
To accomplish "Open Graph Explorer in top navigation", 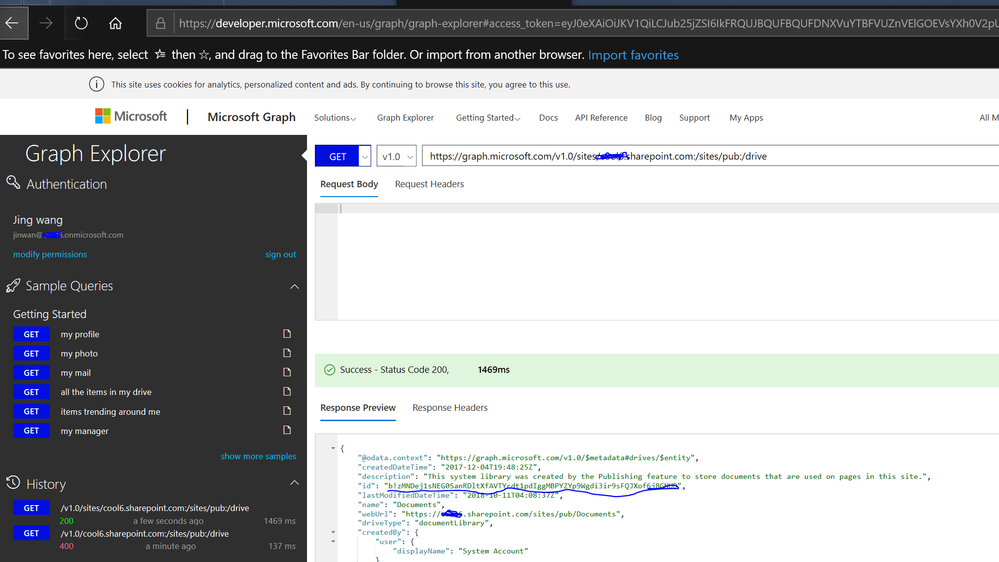I will click(405, 118).
